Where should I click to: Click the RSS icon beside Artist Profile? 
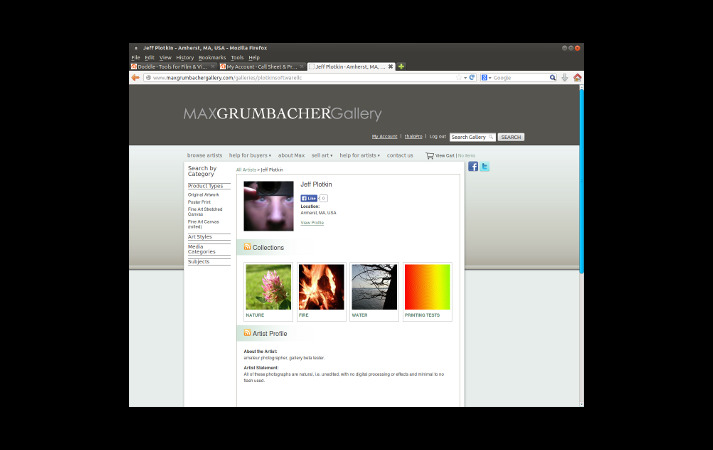(247, 332)
